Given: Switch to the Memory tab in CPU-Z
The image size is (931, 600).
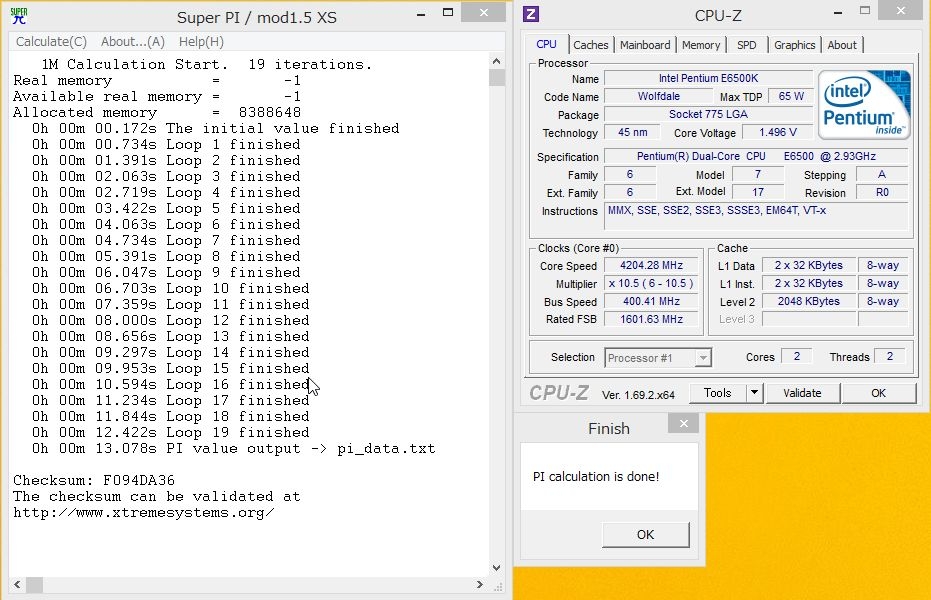Looking at the screenshot, I should (x=701, y=45).
